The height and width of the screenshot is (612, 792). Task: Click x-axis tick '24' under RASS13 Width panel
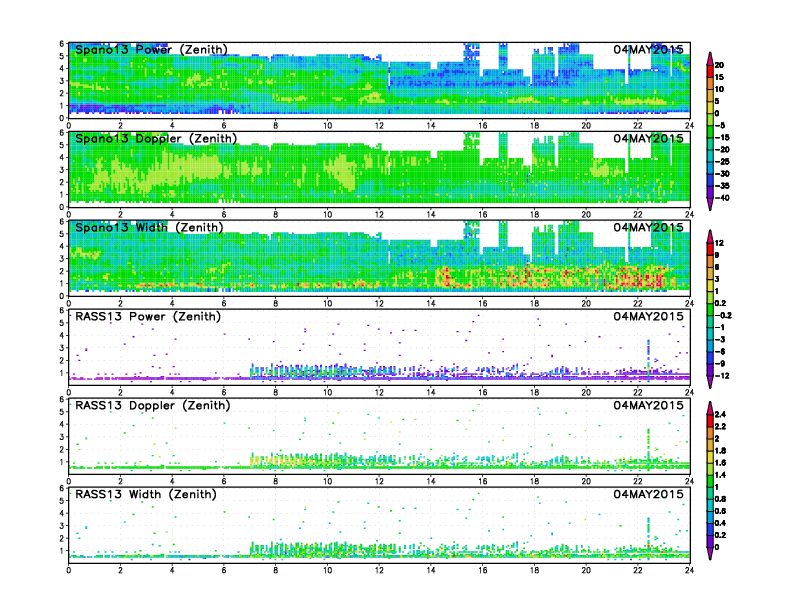[689, 570]
